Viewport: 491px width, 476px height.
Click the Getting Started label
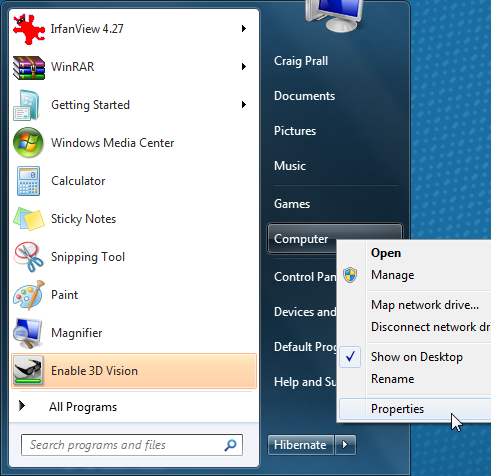[90, 105]
